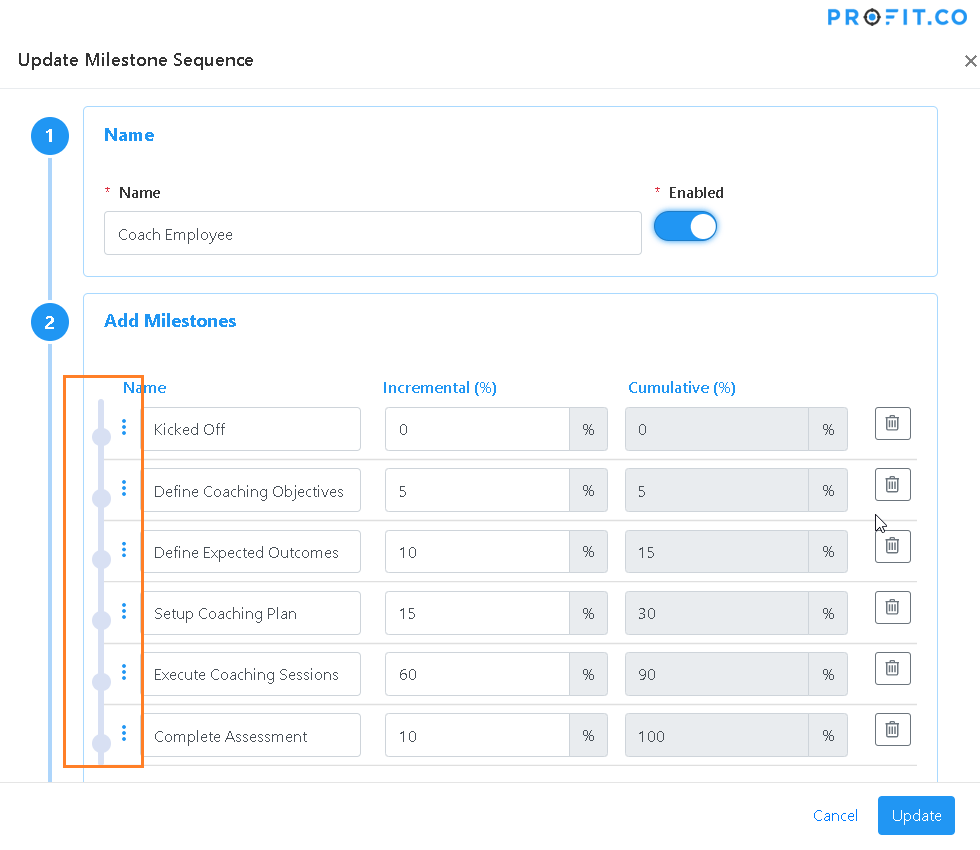Viewport: 980px width, 850px height.
Task: Click the Kicked Off incremental percentage field
Action: coord(477,429)
